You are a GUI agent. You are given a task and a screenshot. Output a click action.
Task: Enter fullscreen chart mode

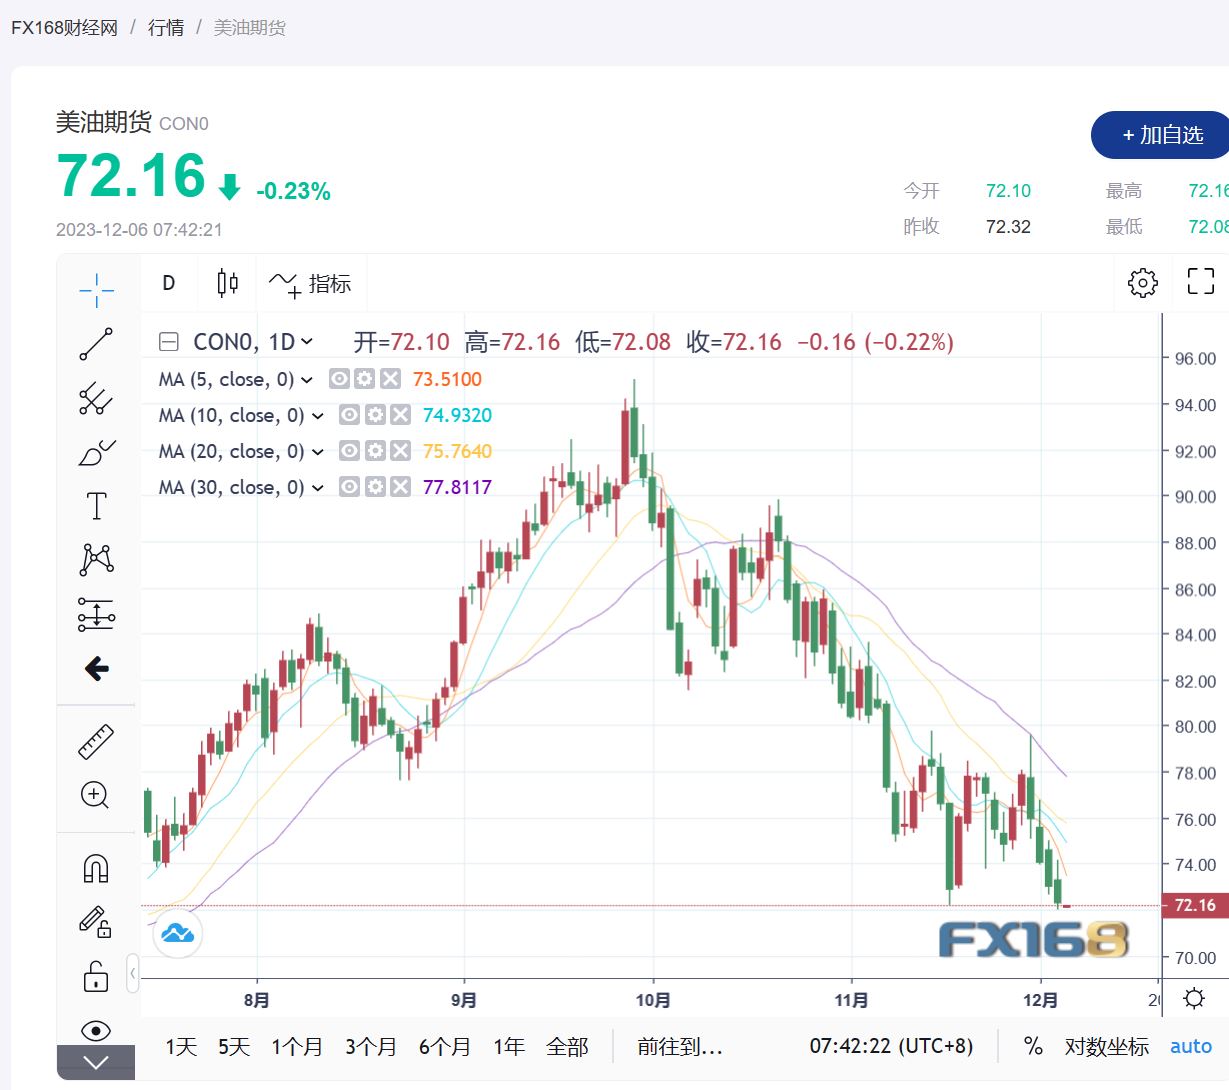click(x=1200, y=282)
